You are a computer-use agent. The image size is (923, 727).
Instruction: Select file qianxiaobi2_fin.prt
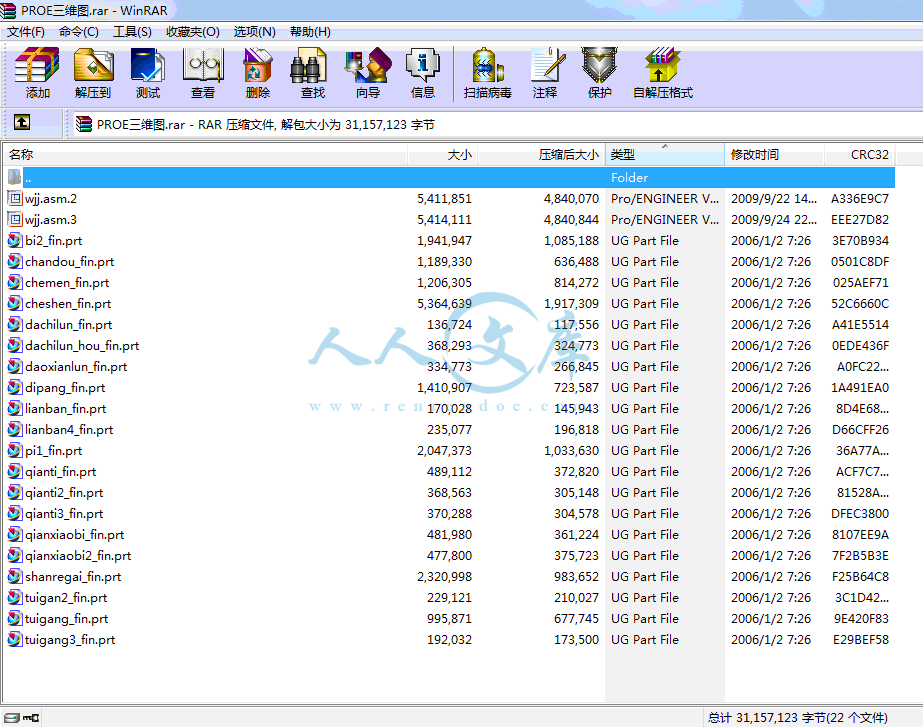tap(78, 555)
